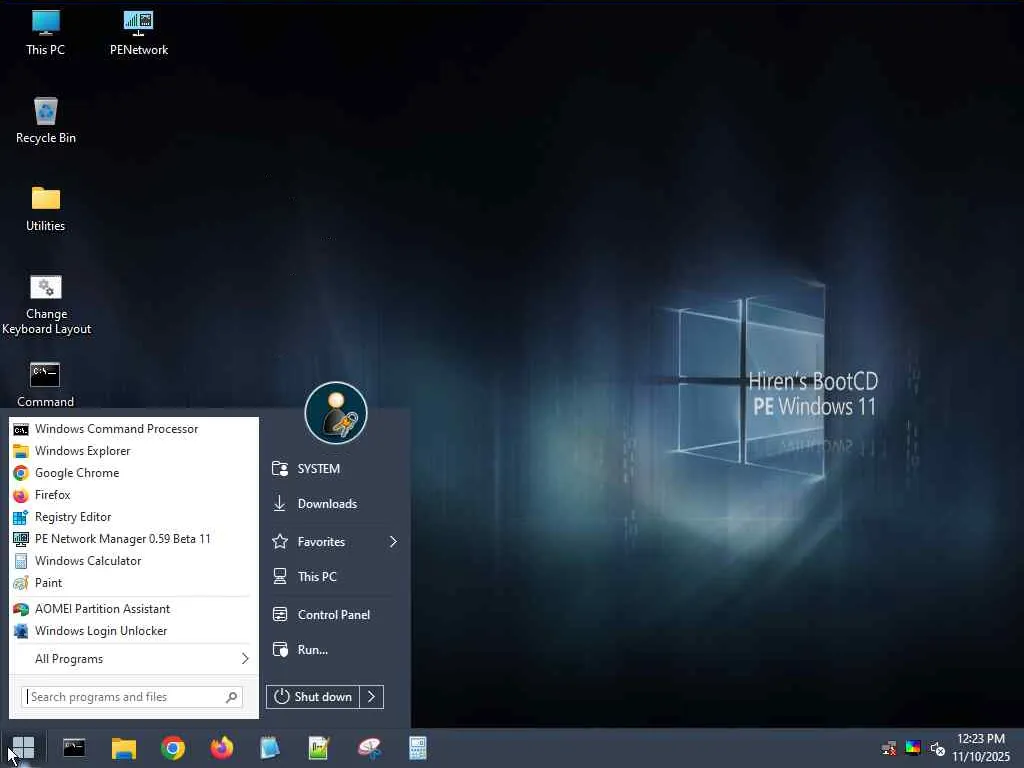Select Change Keyboard Layout desktop icon
This screenshot has width=1024, height=768.
[x=46, y=304]
